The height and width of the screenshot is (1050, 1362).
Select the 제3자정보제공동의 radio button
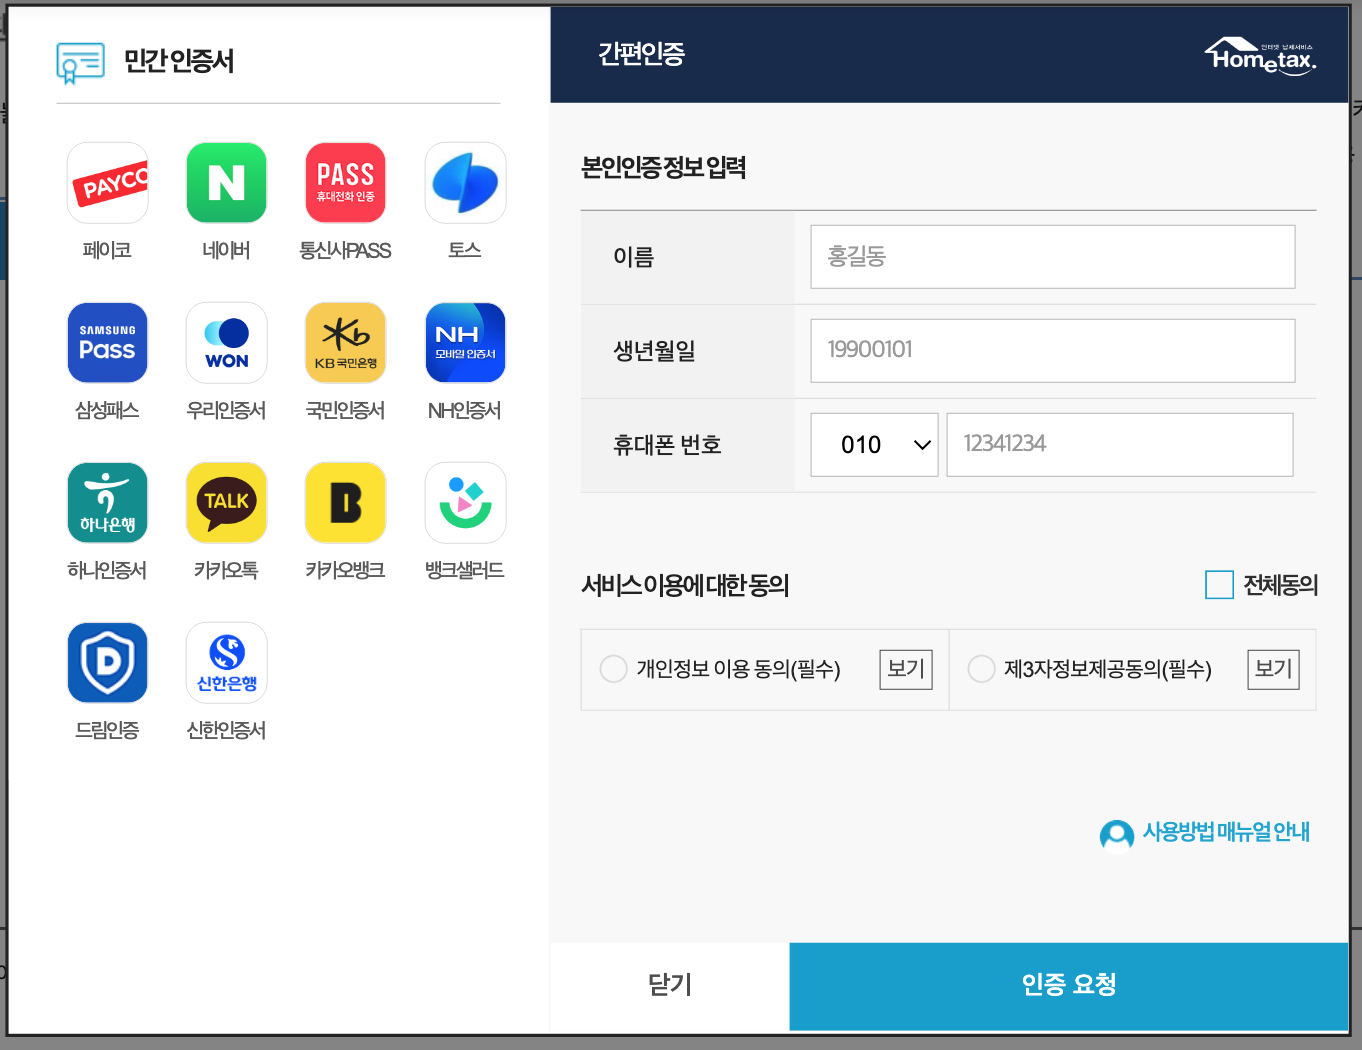pyautogui.click(x=981, y=669)
